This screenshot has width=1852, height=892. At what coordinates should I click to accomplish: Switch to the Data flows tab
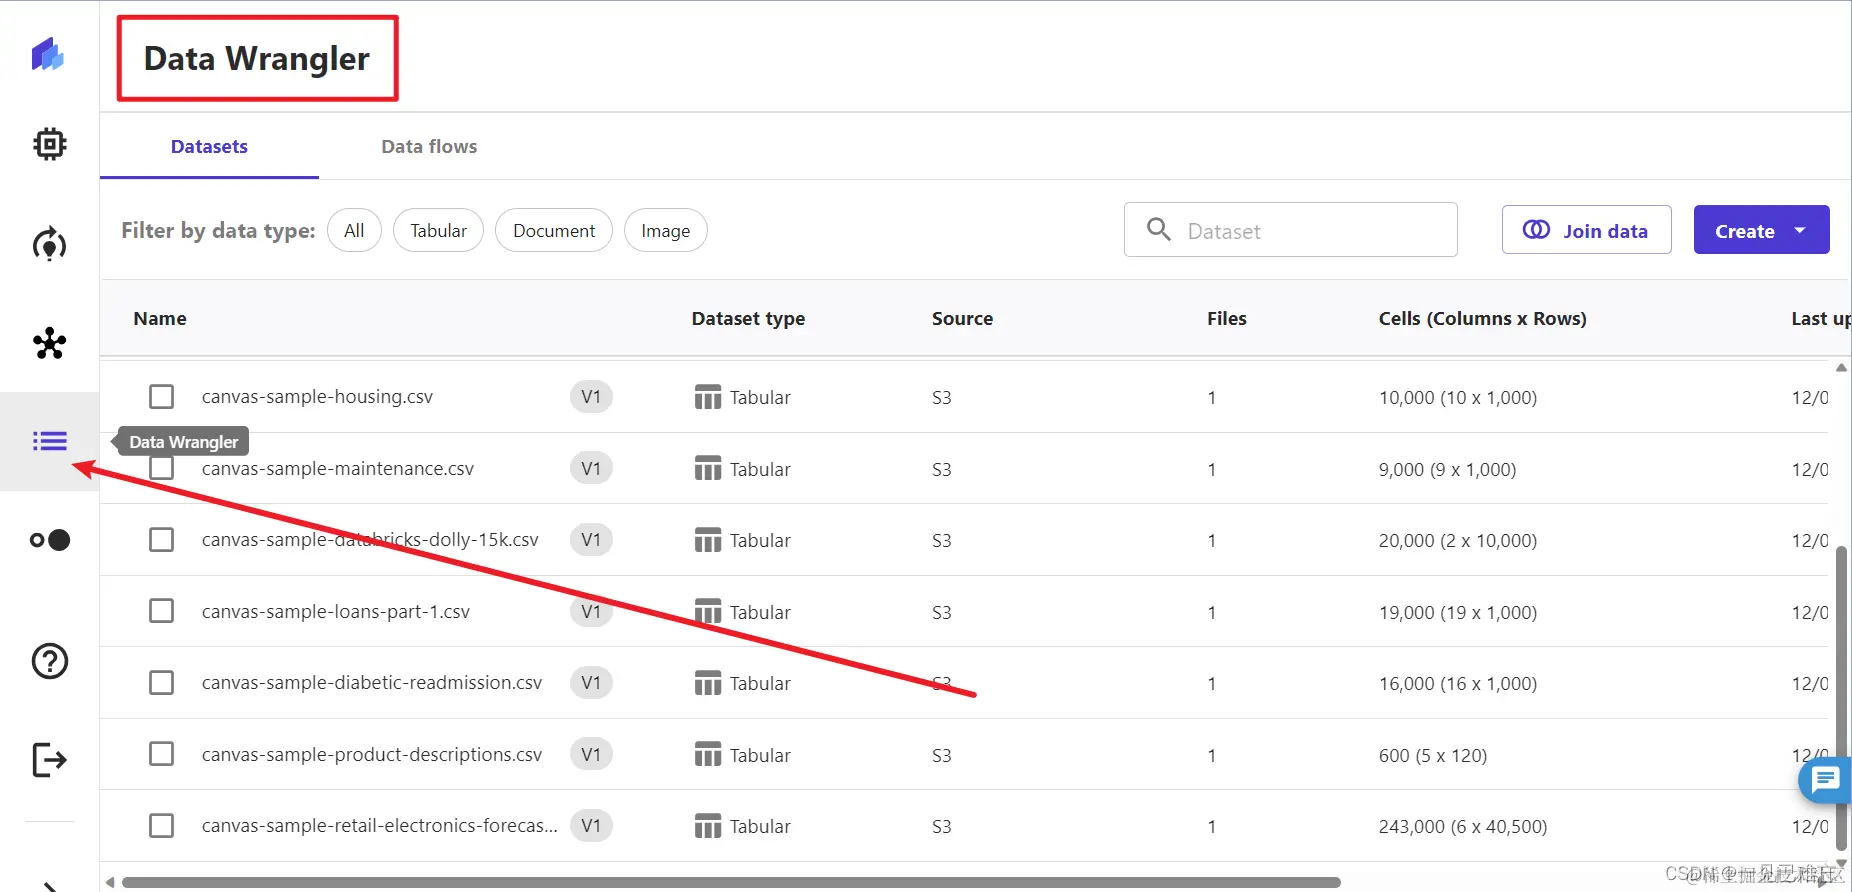tap(429, 146)
